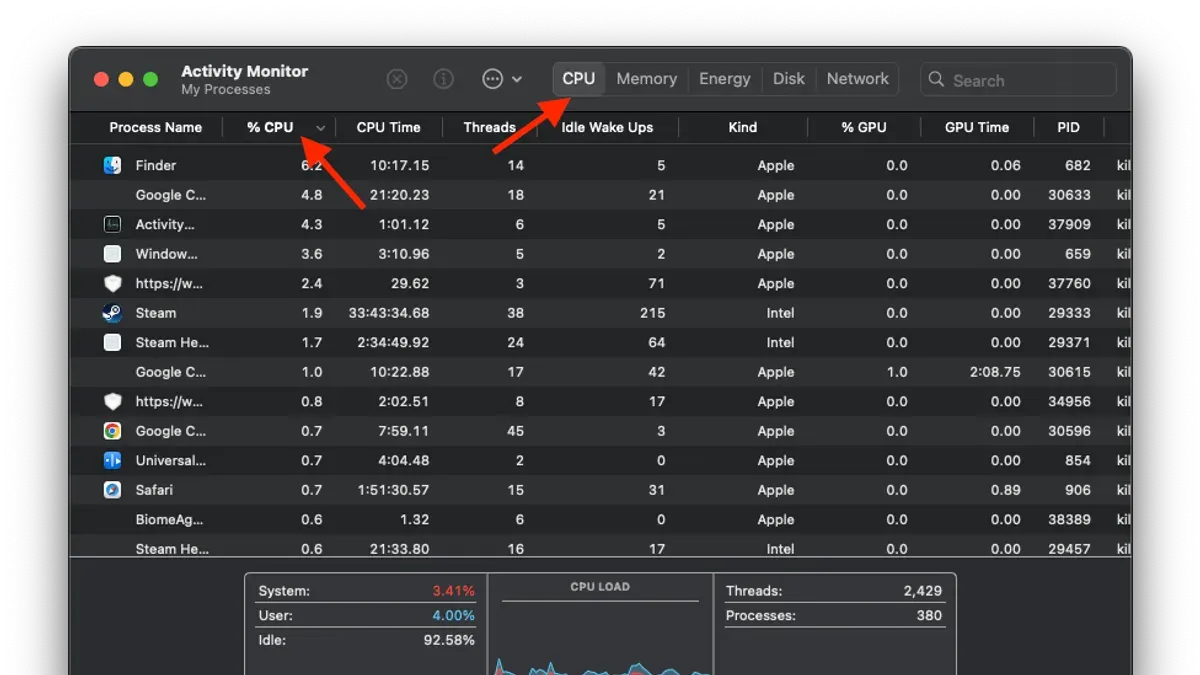Click the search magnifier icon
This screenshot has height=675, width=1200.
pos(936,79)
